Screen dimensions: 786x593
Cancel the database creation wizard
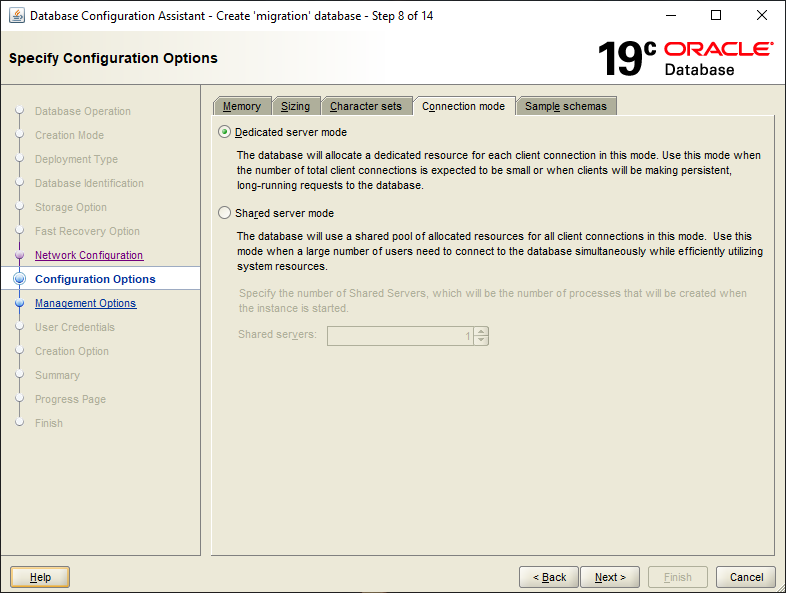coord(746,577)
